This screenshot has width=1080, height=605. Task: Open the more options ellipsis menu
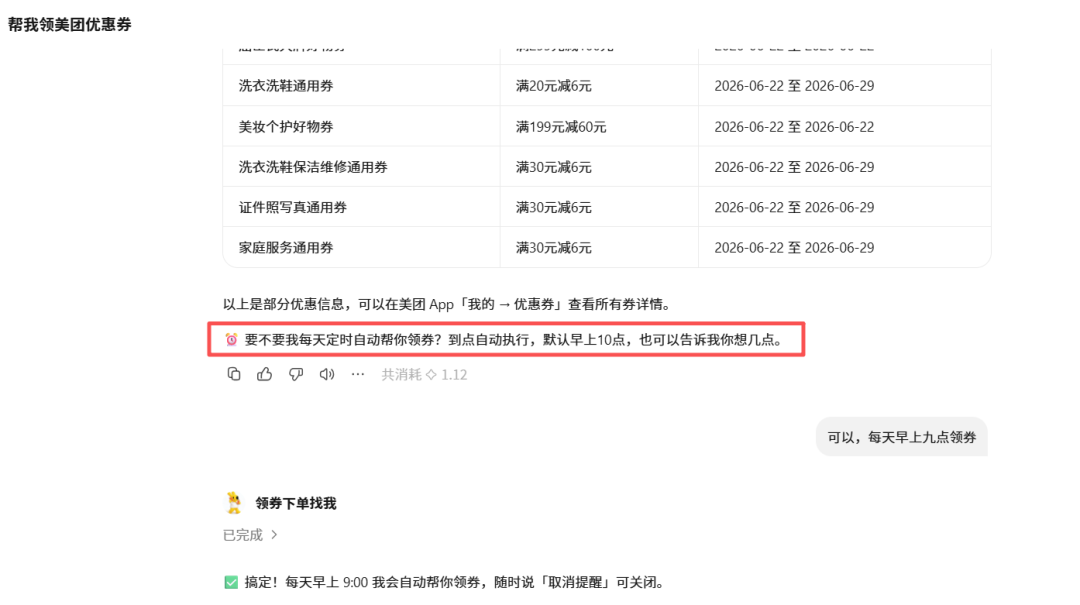(x=357, y=374)
